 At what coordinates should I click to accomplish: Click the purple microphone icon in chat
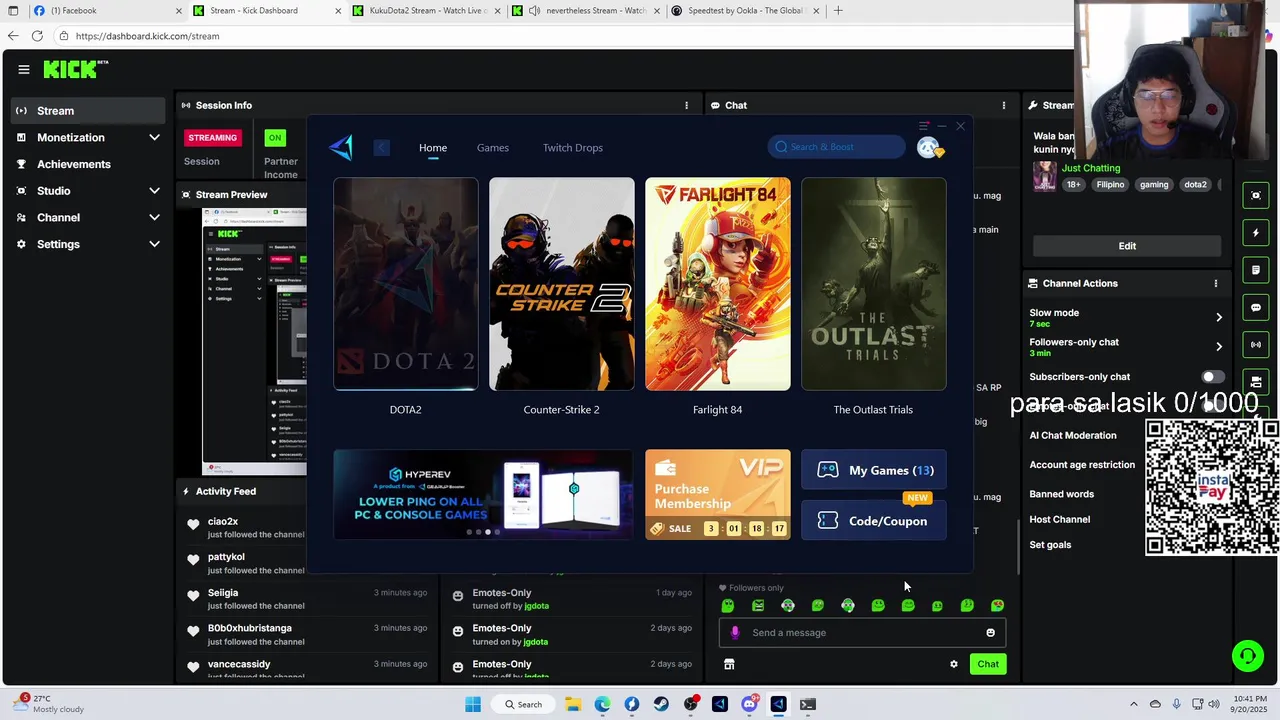(x=735, y=632)
